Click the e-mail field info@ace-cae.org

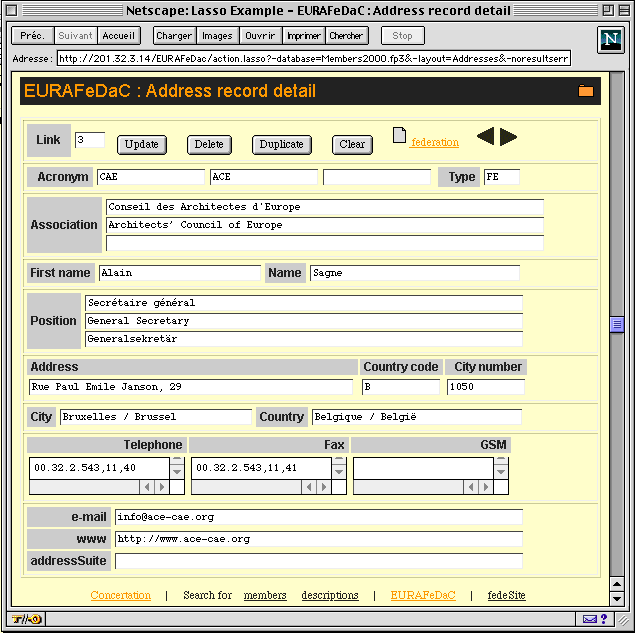coord(319,517)
